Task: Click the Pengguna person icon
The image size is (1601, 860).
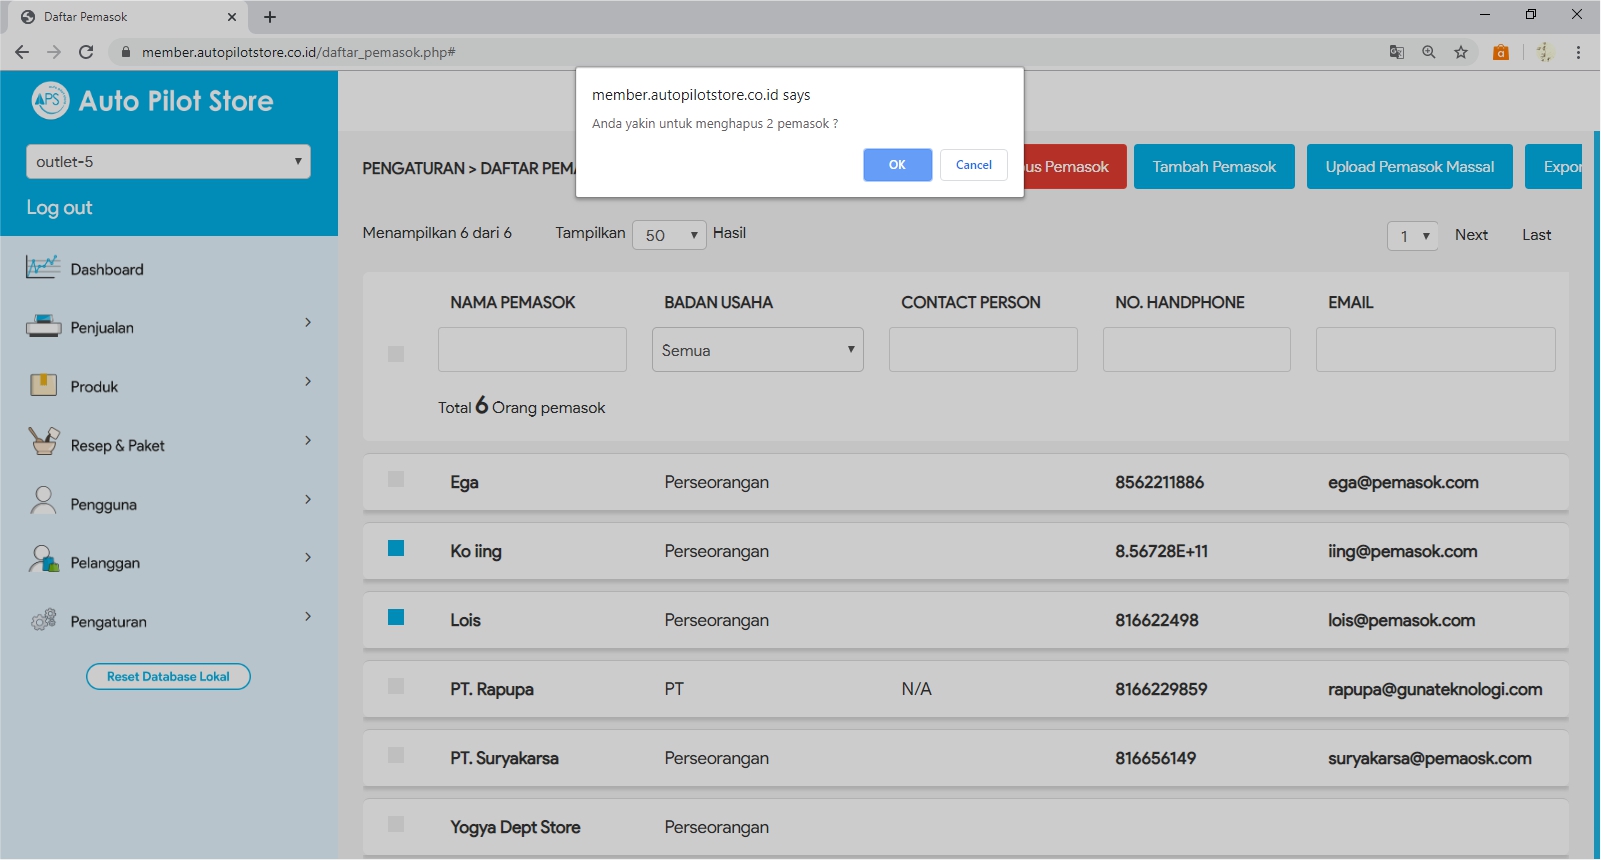Action: point(43,501)
